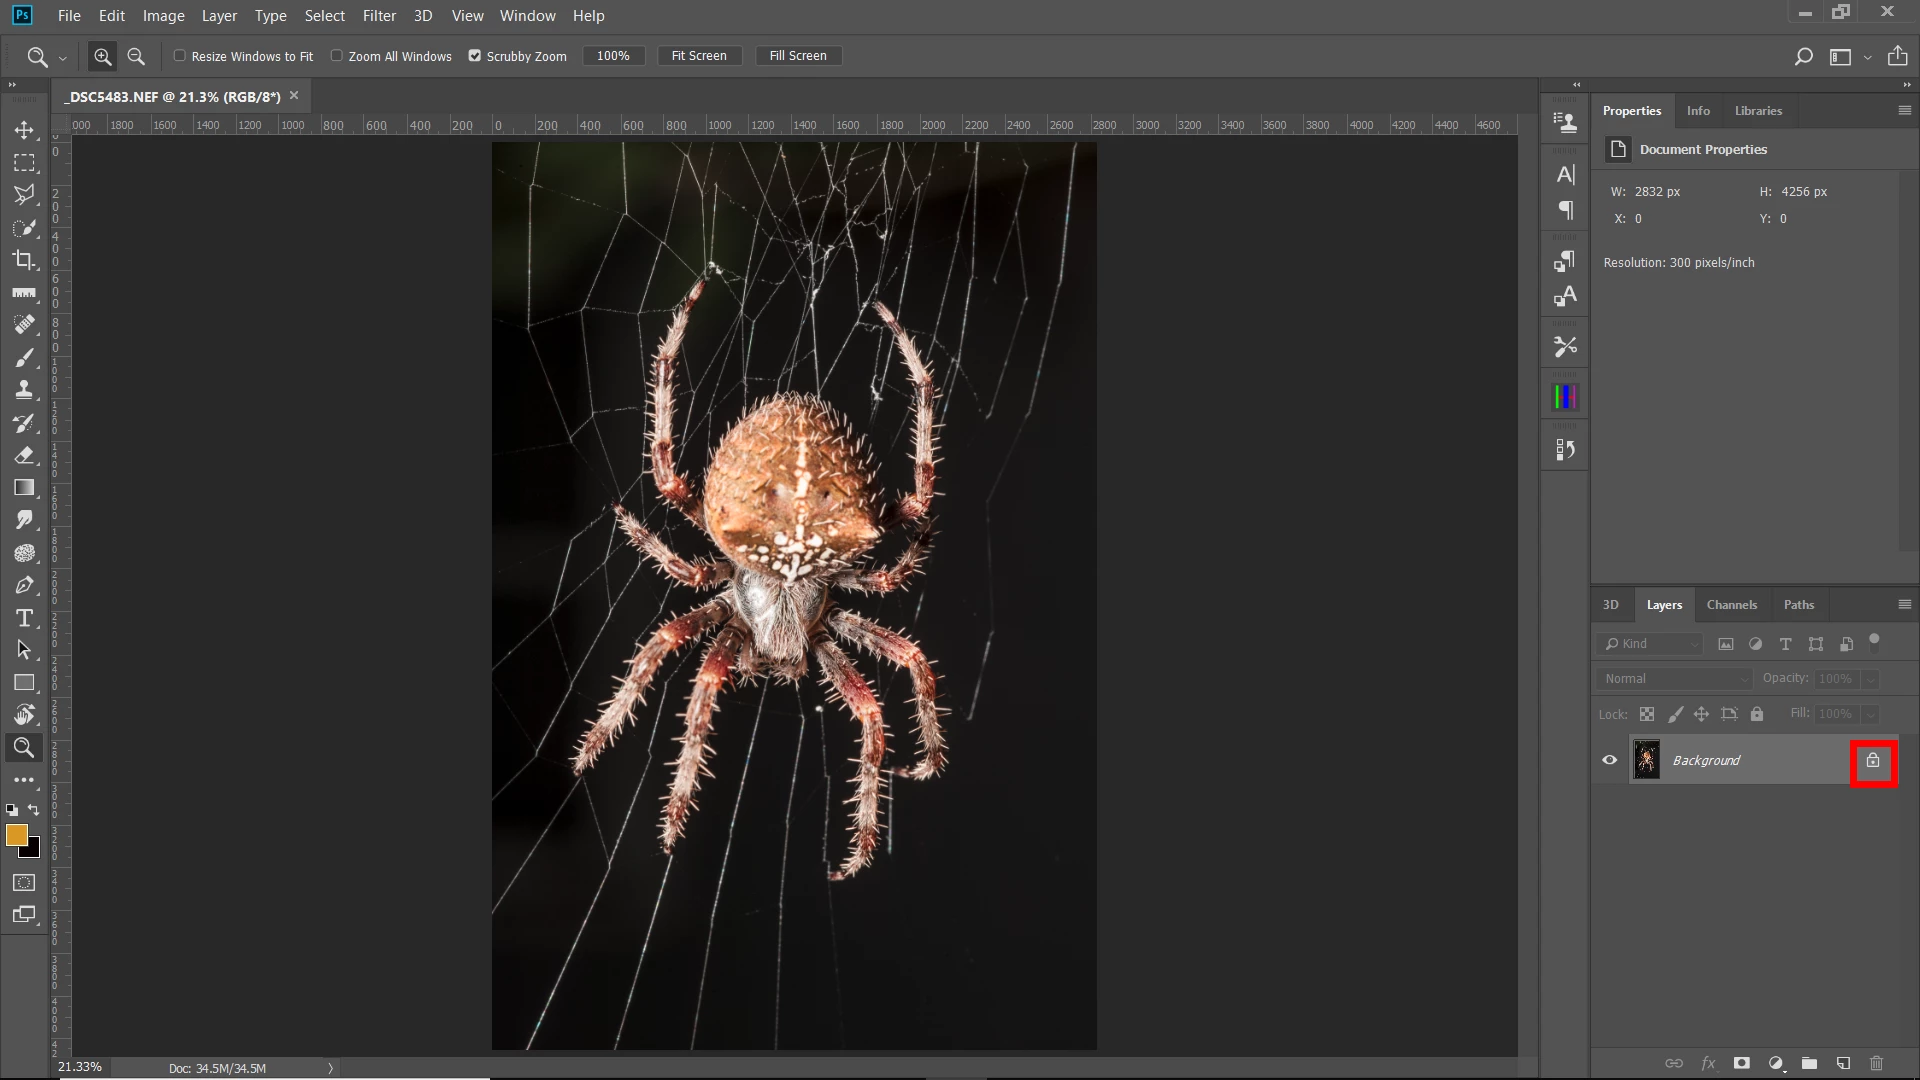
Task: Select the Crop tool
Action: [x=24, y=260]
